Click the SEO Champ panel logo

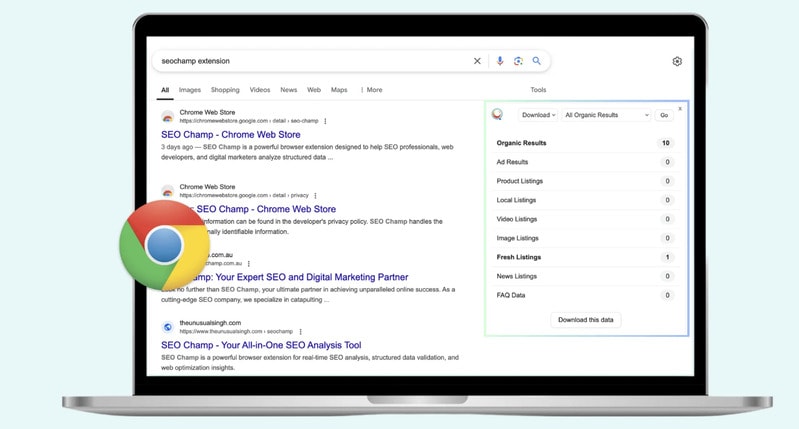tap(498, 115)
